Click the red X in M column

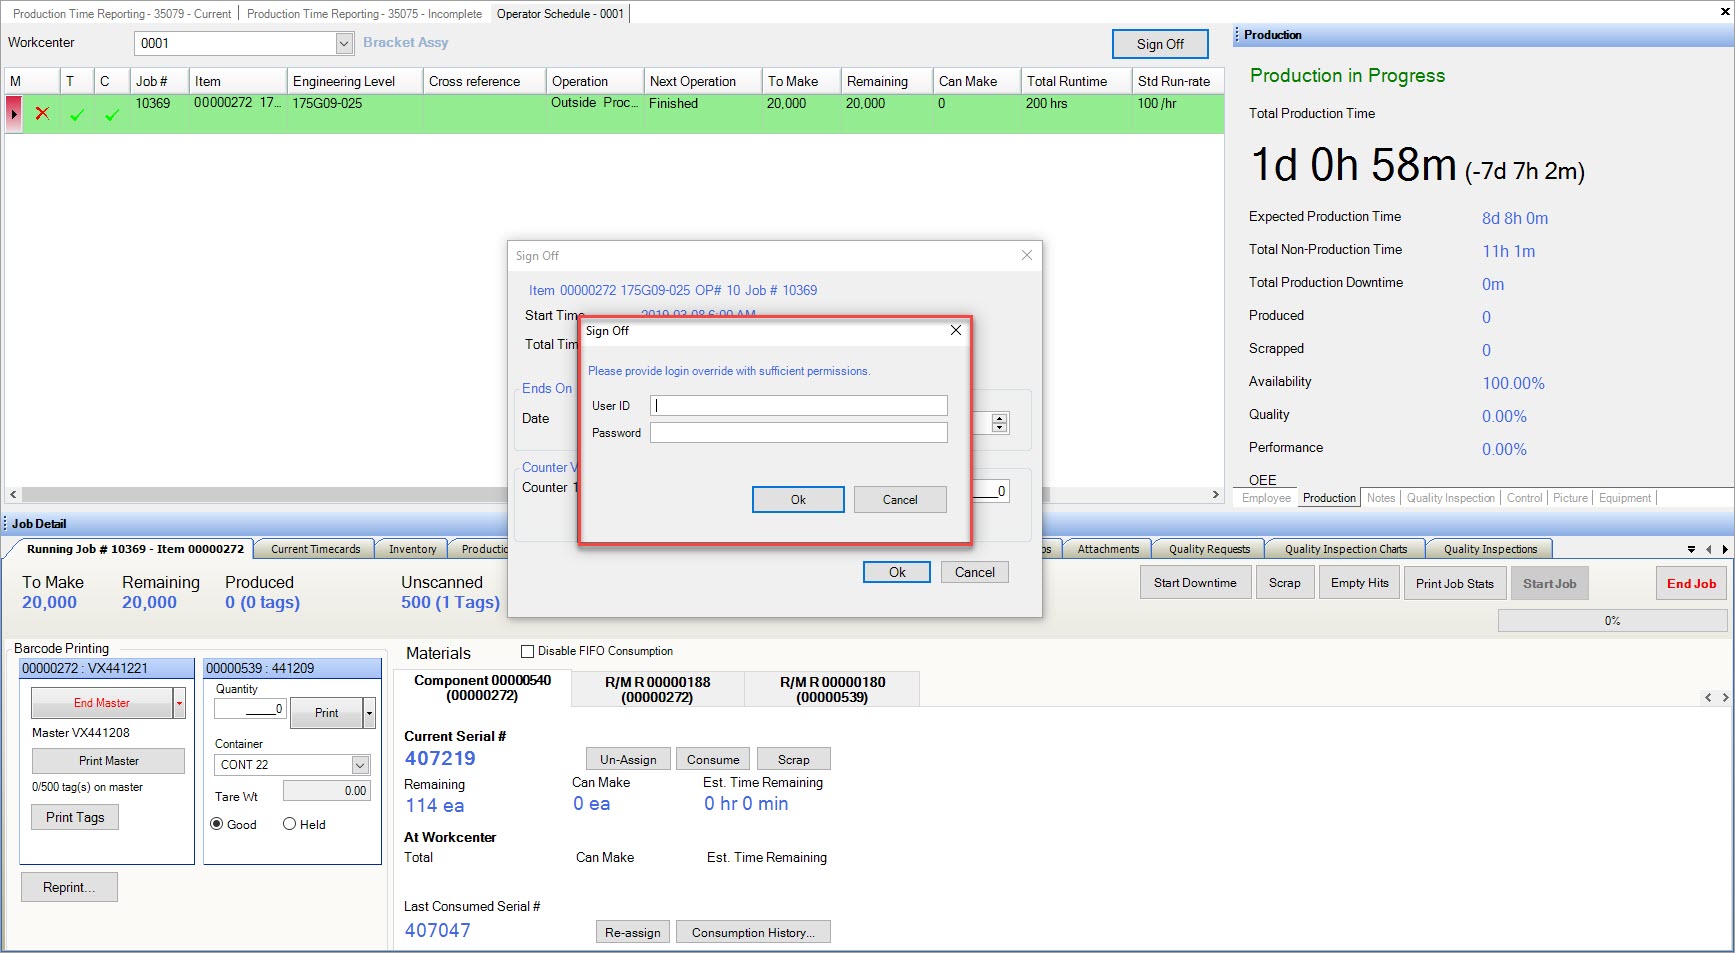[42, 113]
